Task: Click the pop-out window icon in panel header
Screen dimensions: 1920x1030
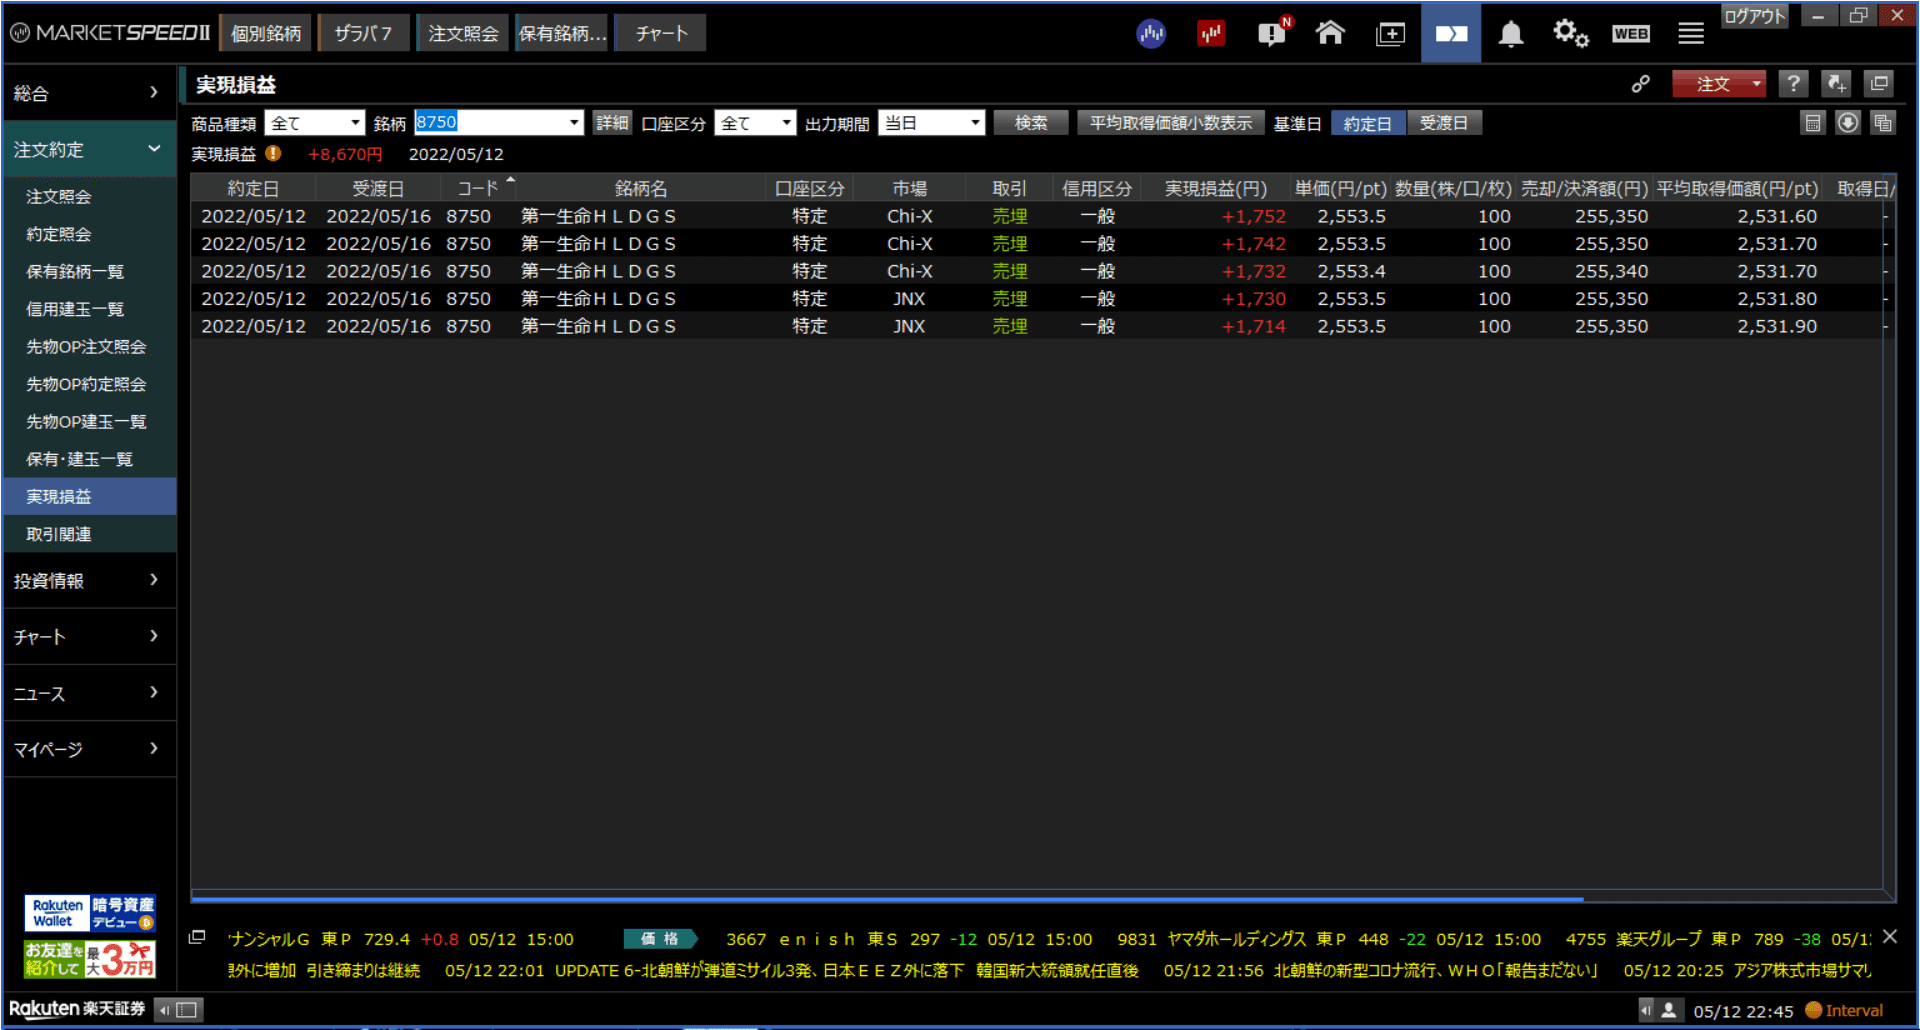Action: pyautogui.click(x=1879, y=84)
